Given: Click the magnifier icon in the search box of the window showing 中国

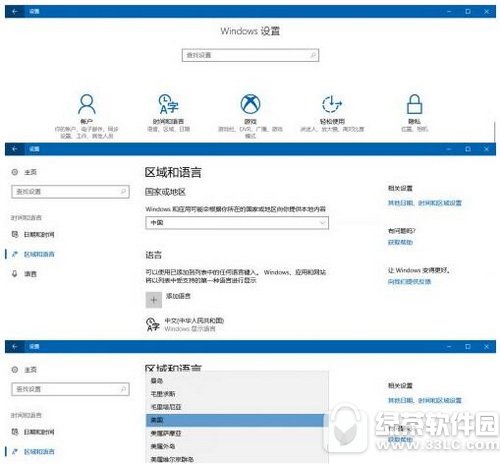Looking at the screenshot, I should pos(123,191).
